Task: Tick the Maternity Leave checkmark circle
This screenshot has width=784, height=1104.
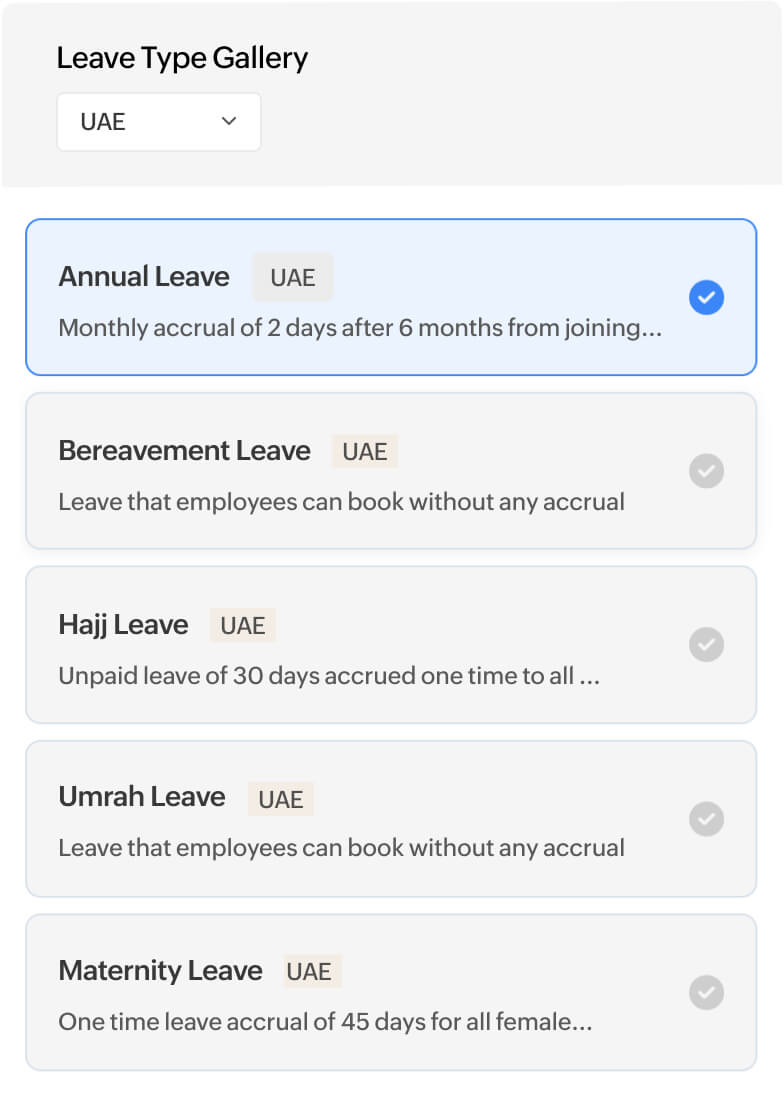Action: [x=706, y=993]
